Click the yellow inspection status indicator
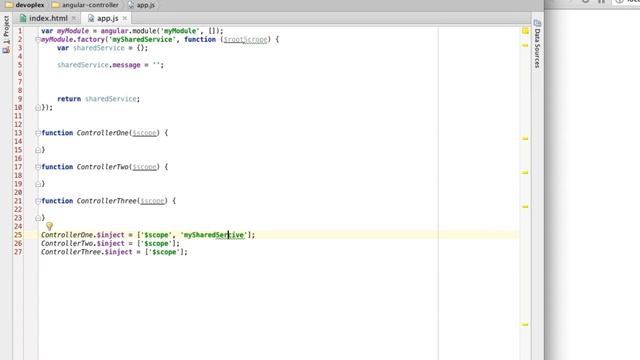 (525, 31)
